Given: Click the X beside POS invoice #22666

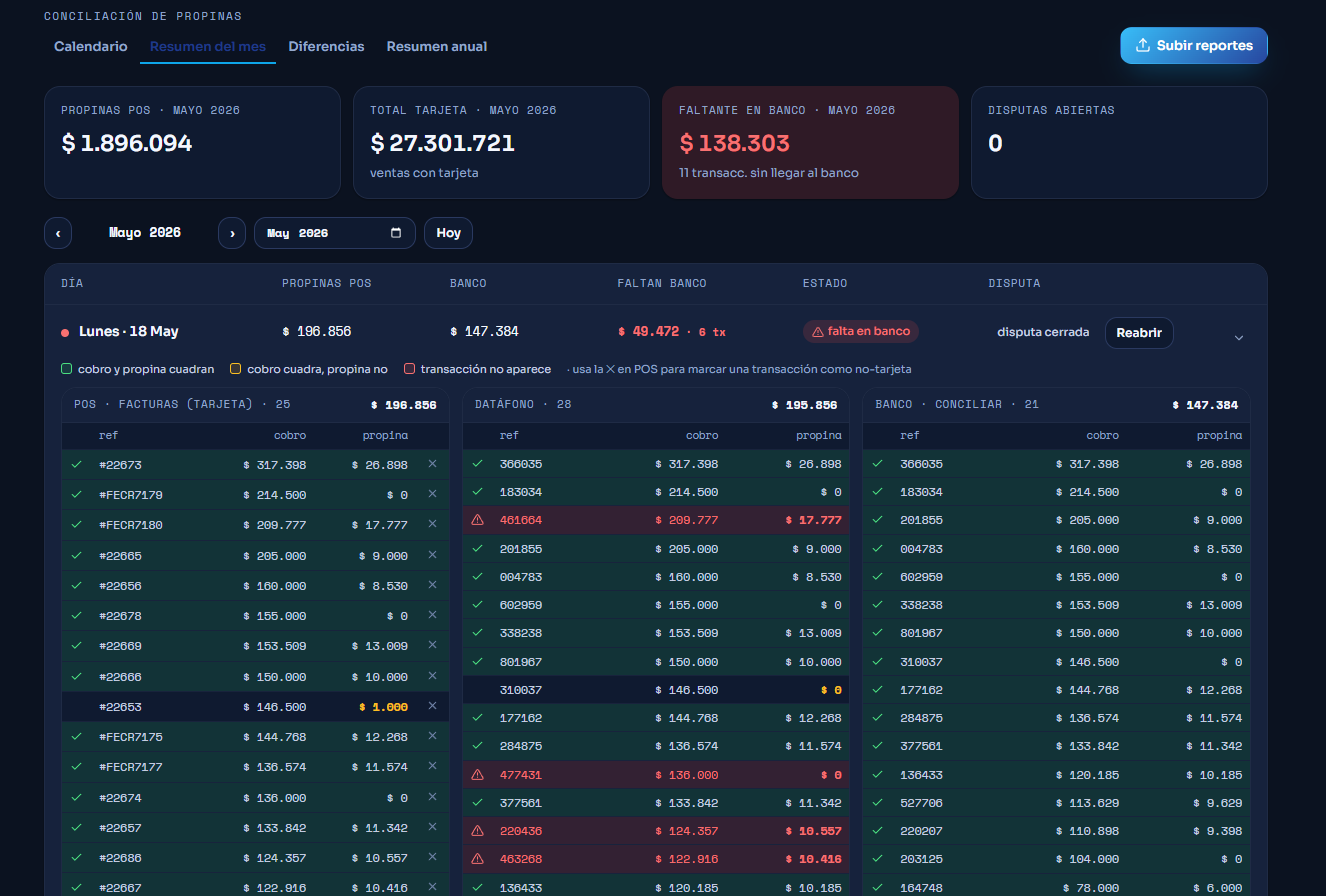Looking at the screenshot, I should click(432, 676).
